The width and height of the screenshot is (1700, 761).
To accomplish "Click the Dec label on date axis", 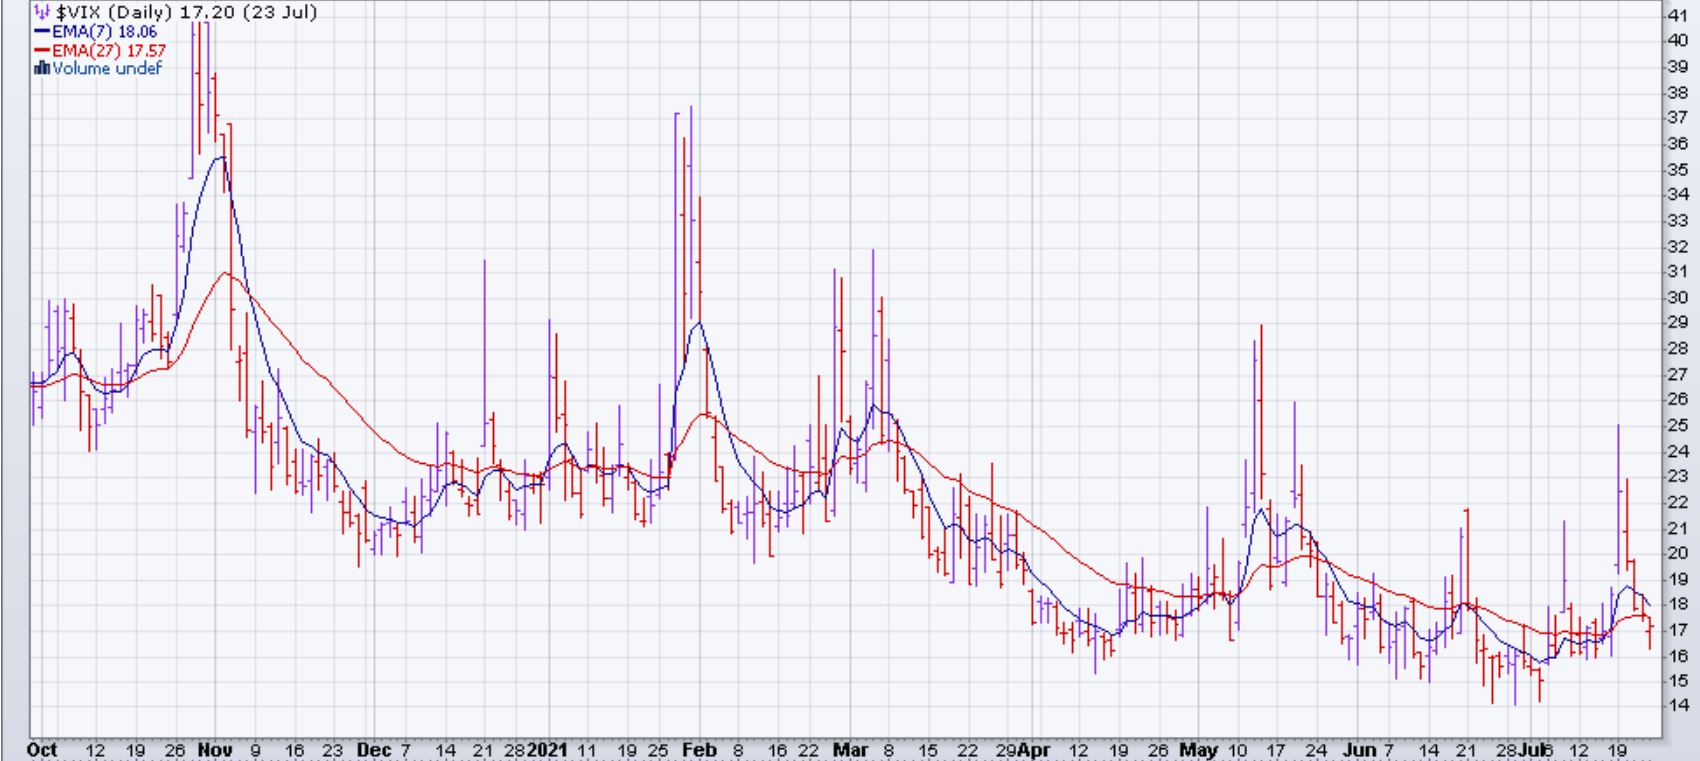I will [371, 750].
